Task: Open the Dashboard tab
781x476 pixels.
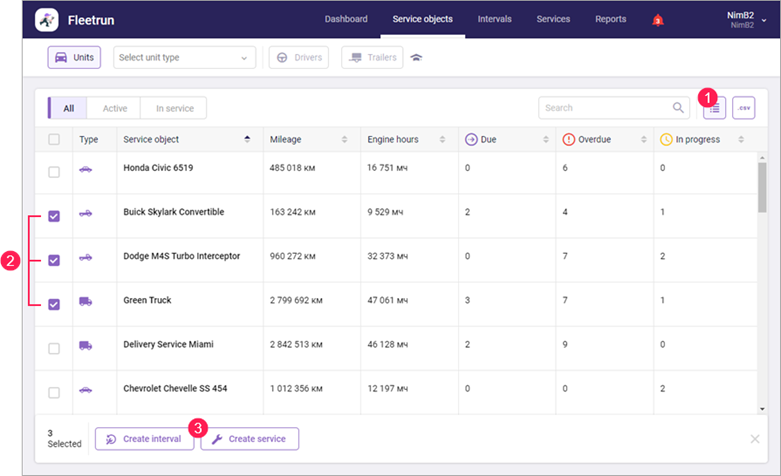Action: click(x=346, y=19)
